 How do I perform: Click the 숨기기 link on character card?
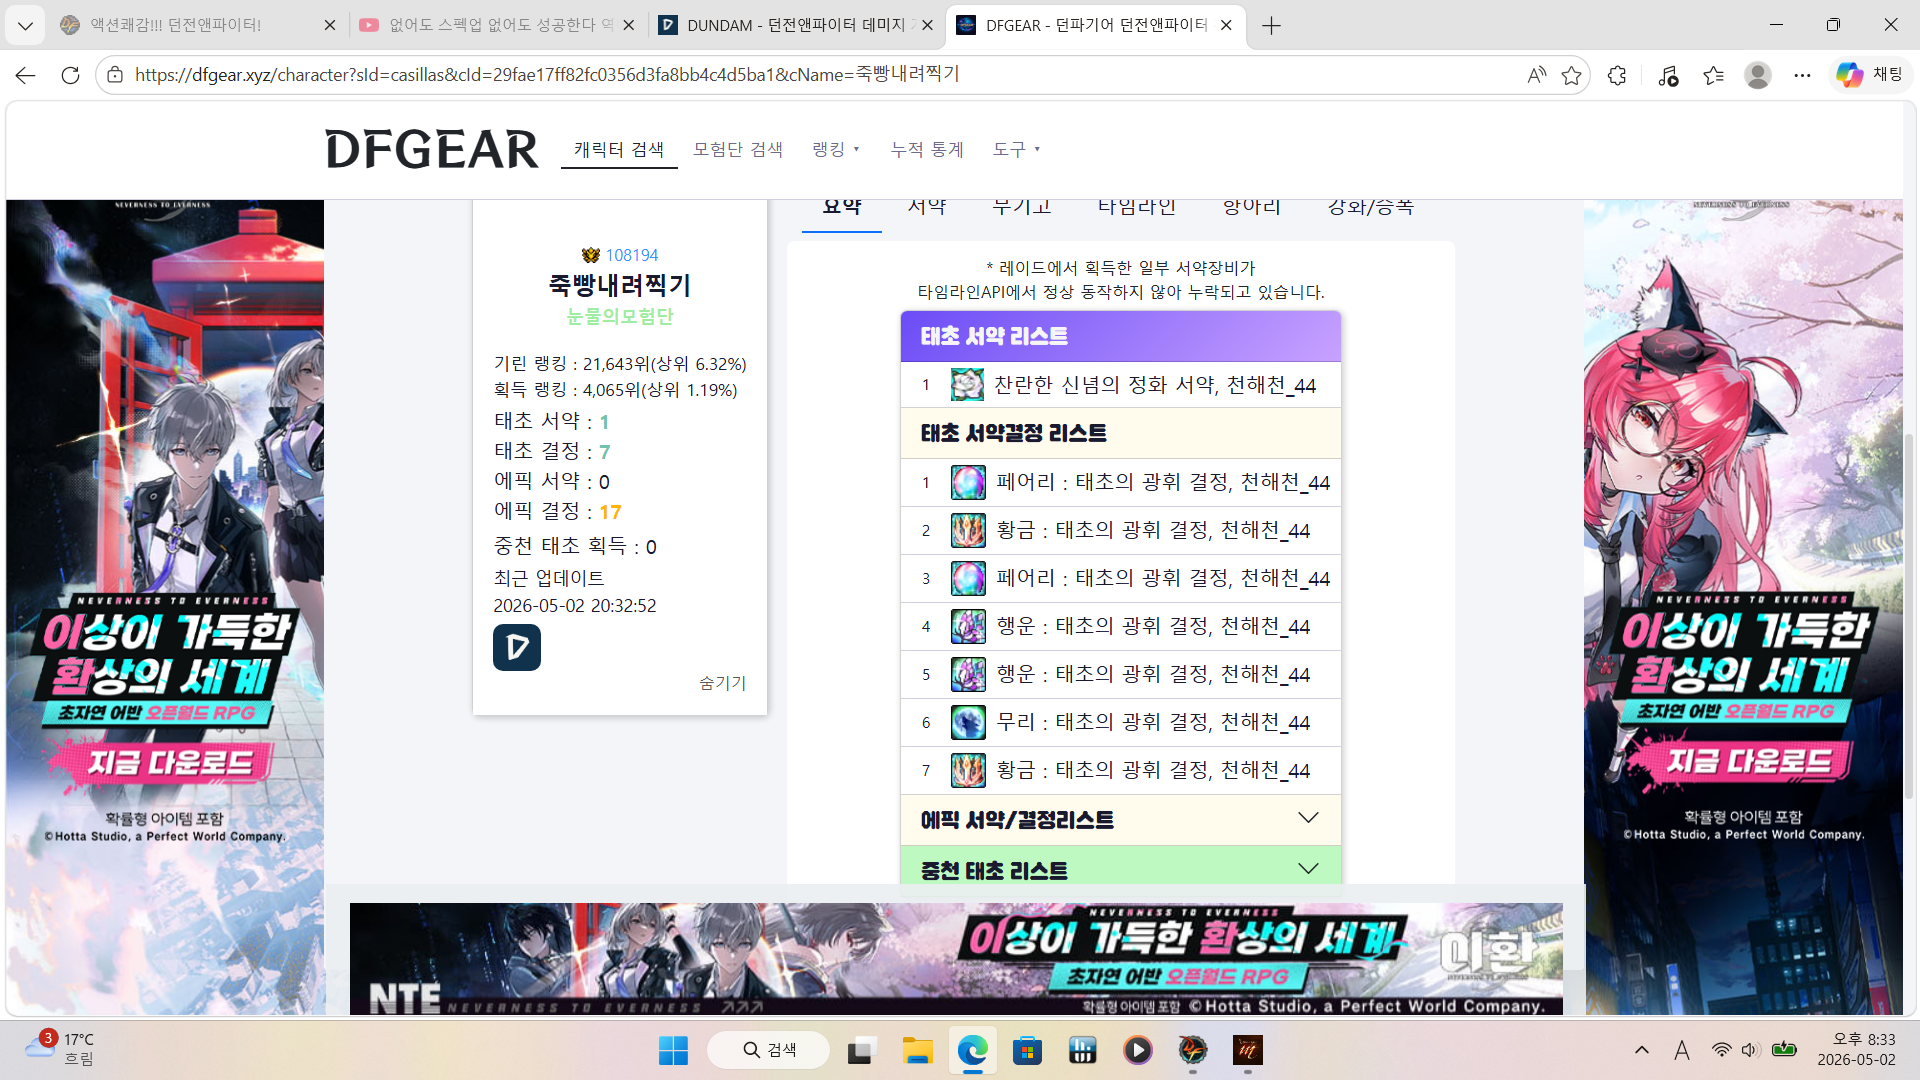[x=722, y=682]
